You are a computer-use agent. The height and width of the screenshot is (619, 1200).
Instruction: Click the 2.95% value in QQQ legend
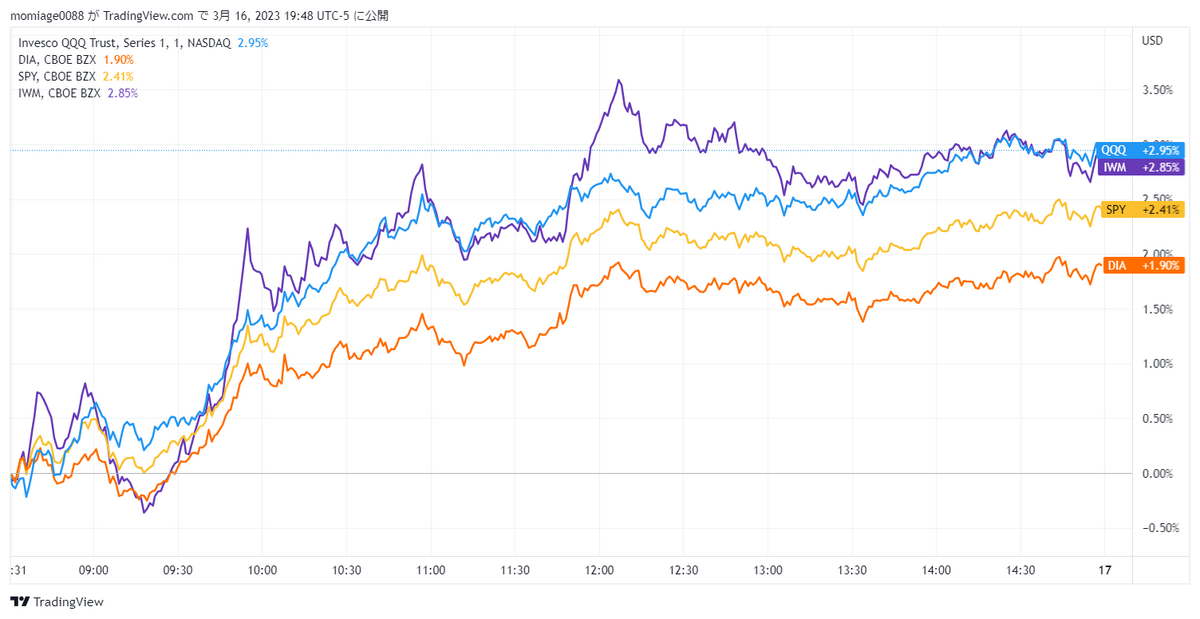[x=252, y=43]
